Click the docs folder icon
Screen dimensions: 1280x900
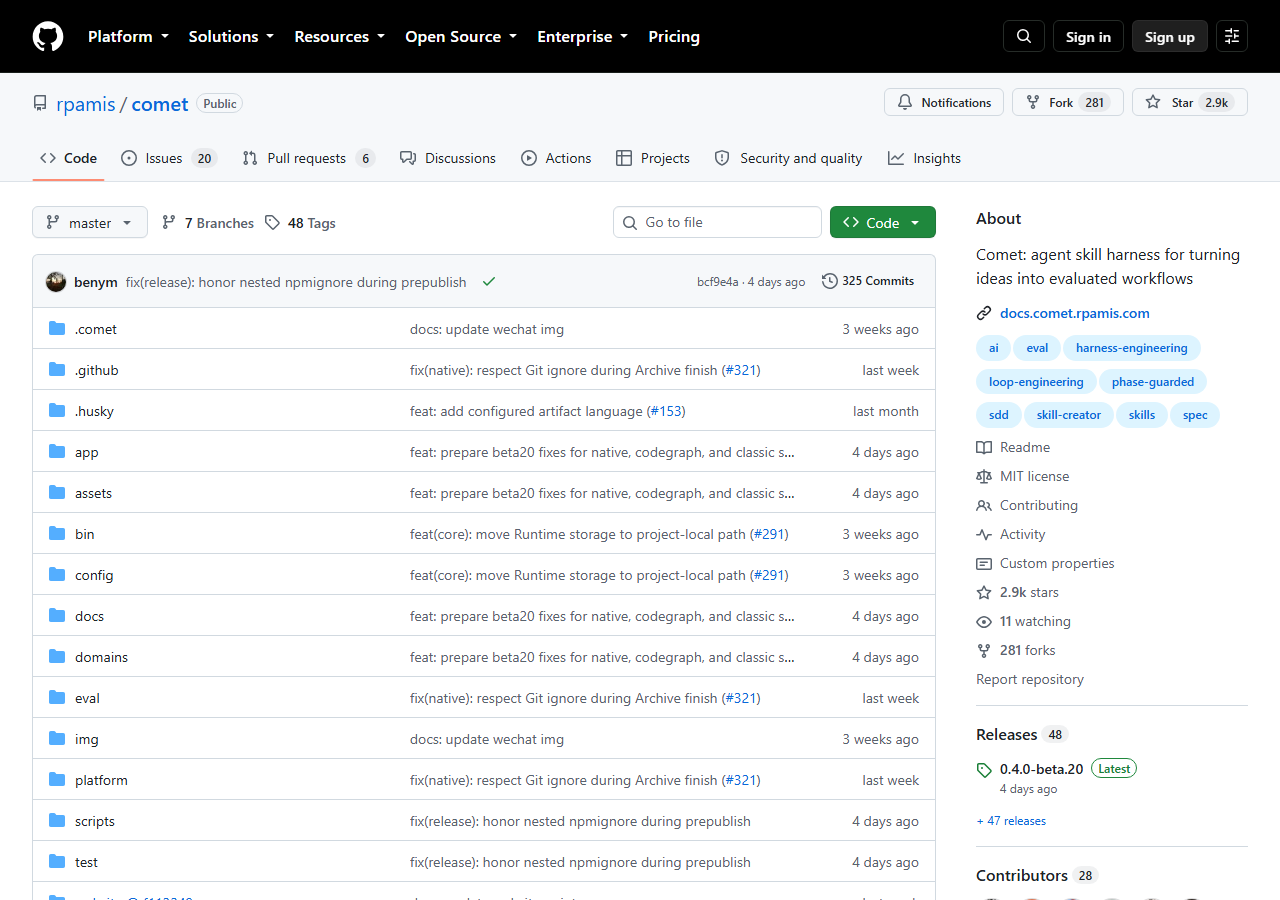(57, 616)
